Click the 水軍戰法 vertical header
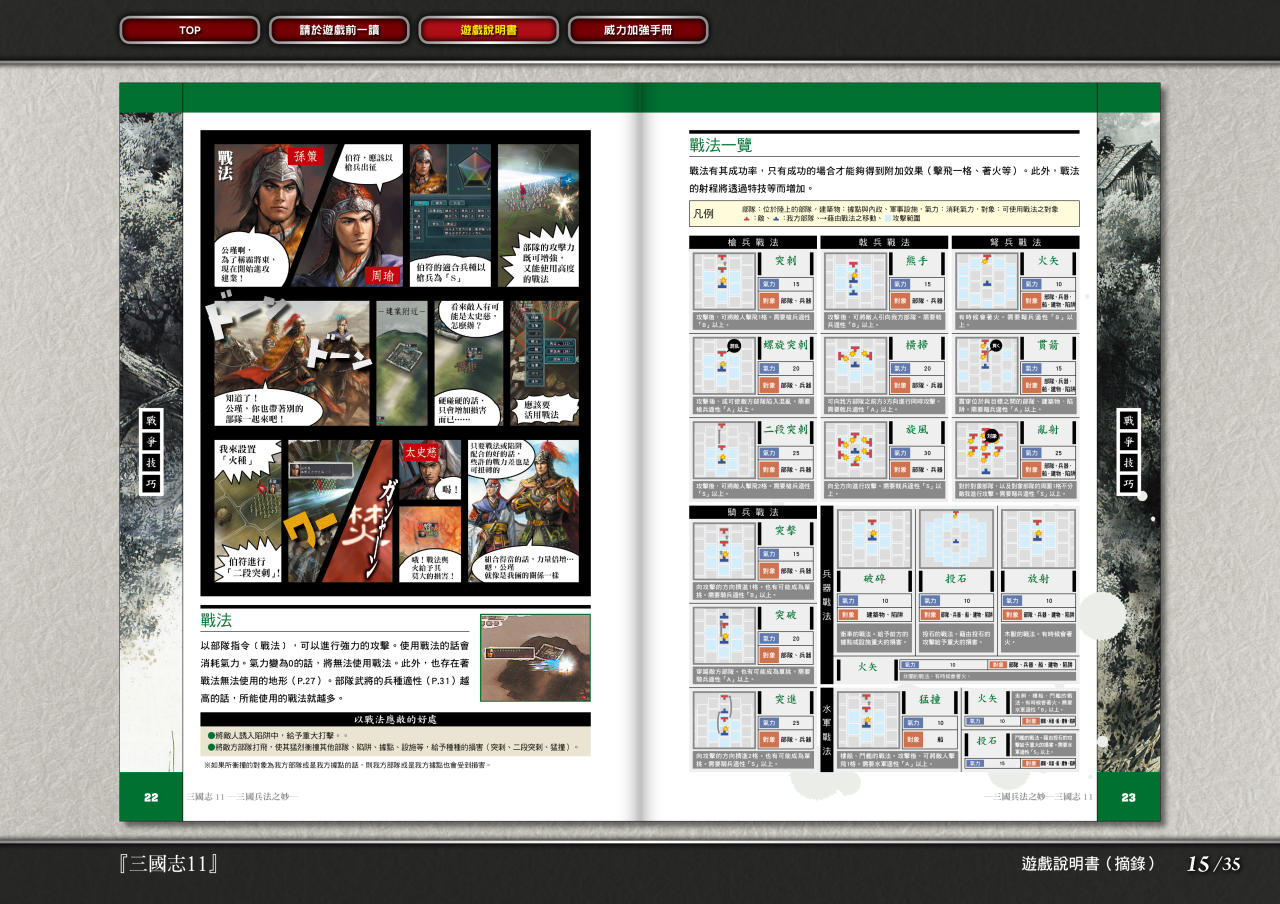 point(826,730)
